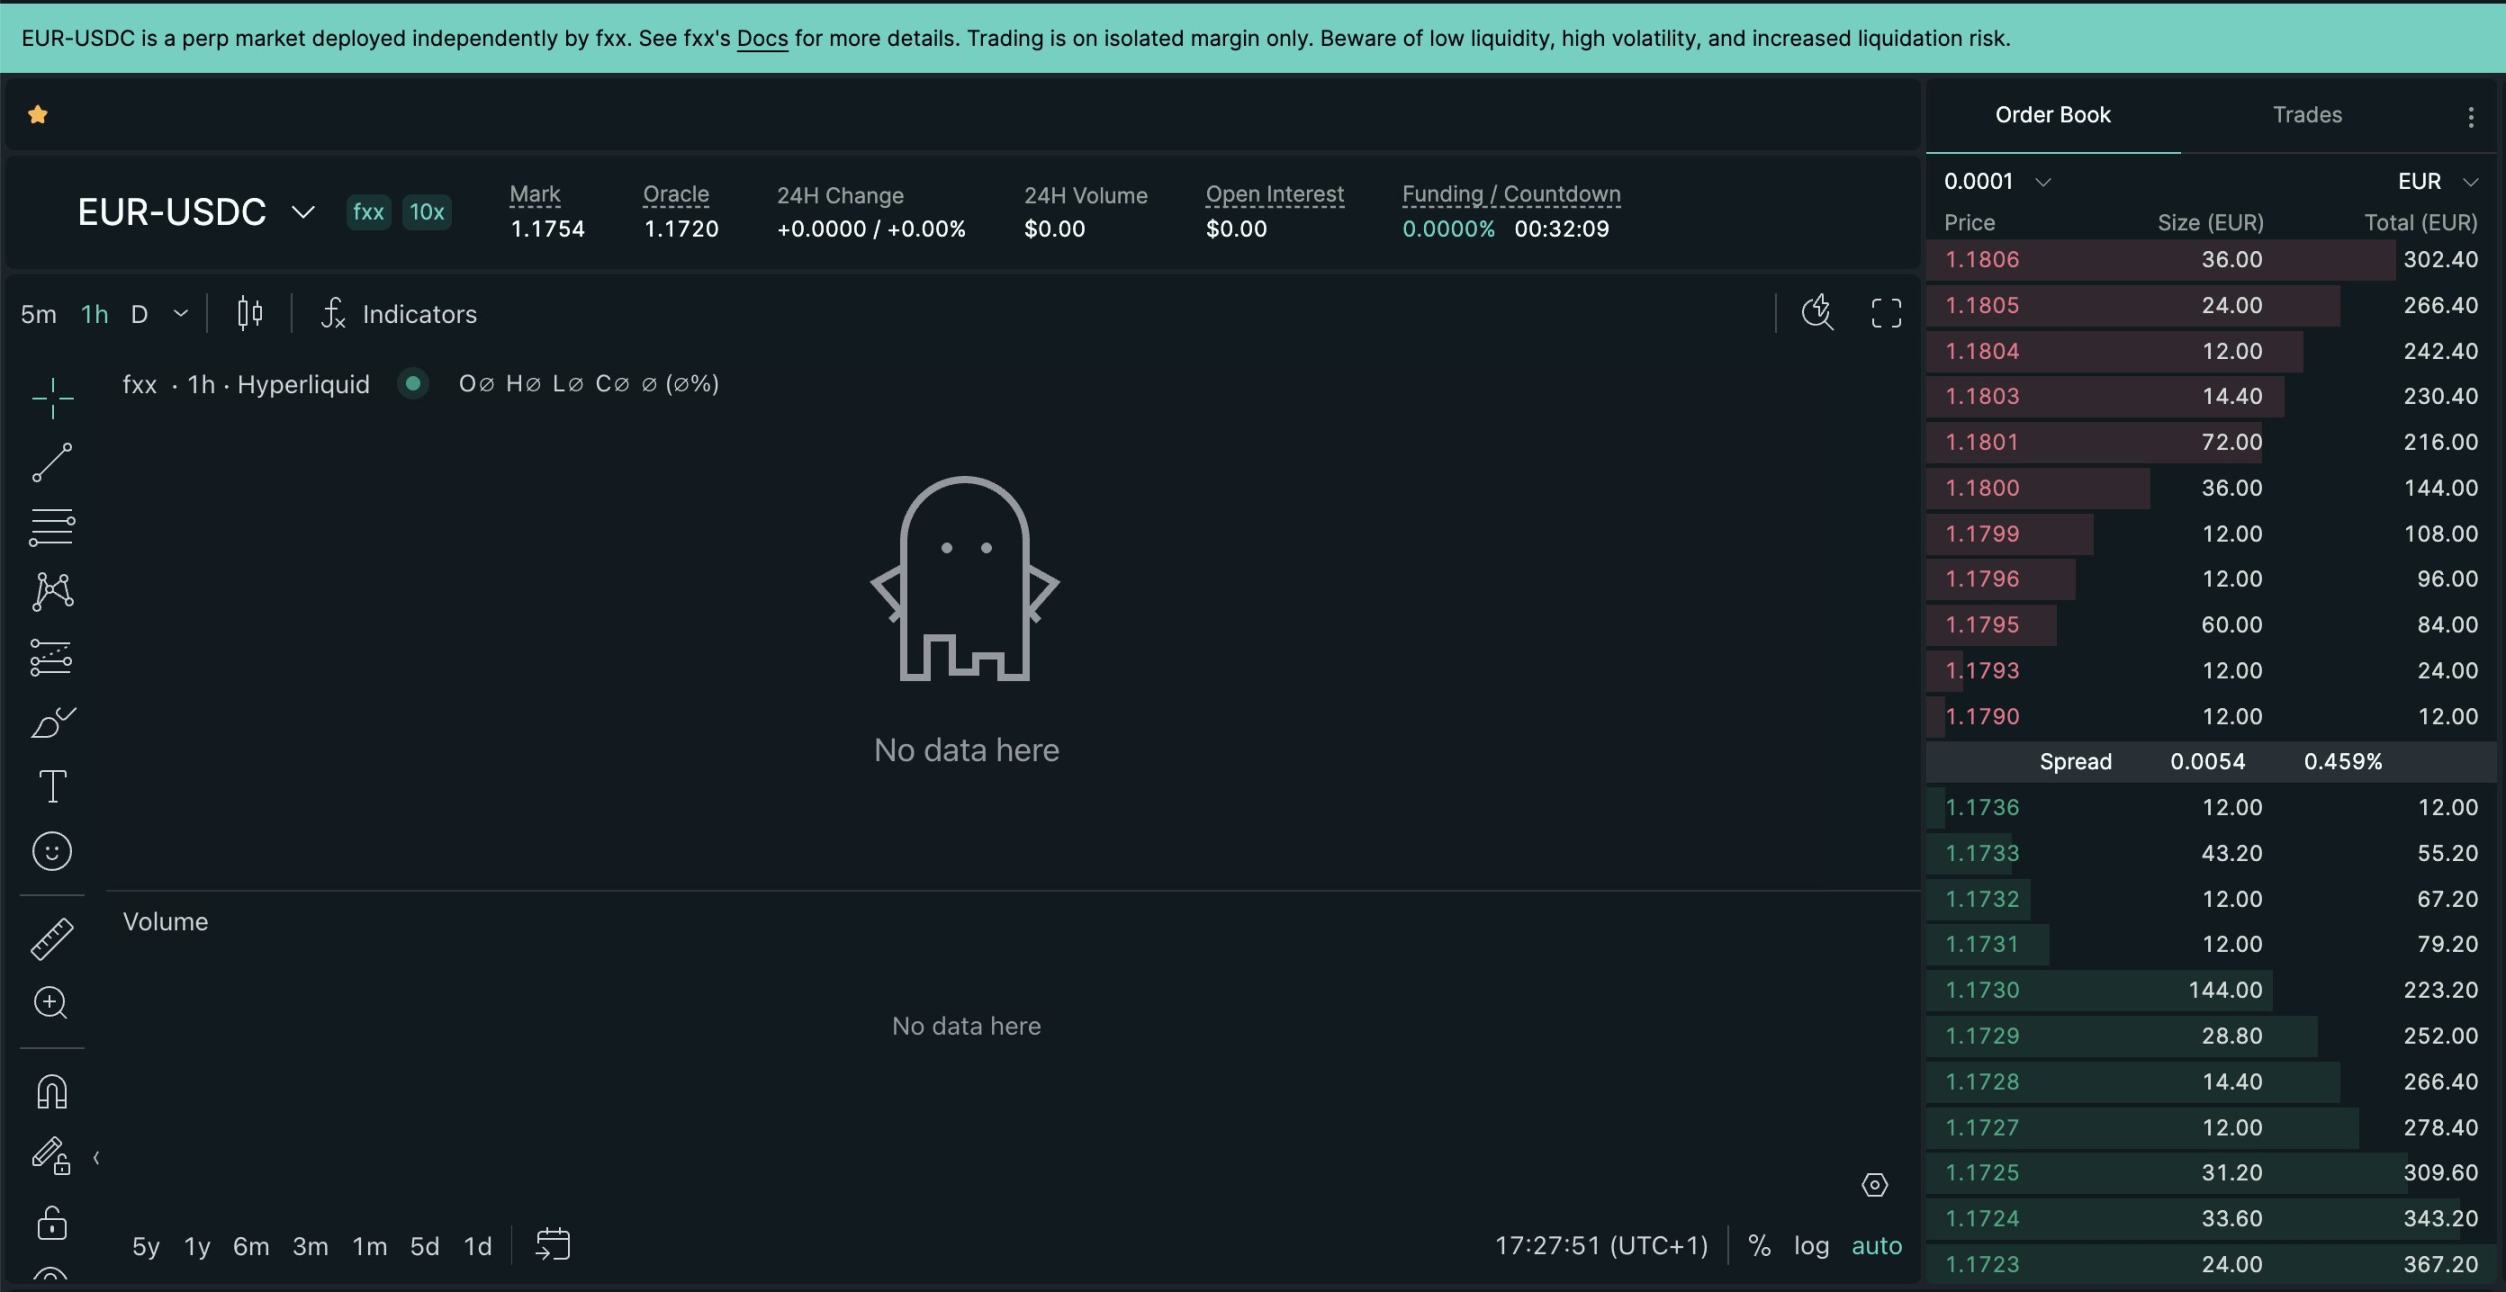This screenshot has width=2506, height=1292.
Task: Open the timeframe dropdown chevron
Action: [x=180, y=313]
